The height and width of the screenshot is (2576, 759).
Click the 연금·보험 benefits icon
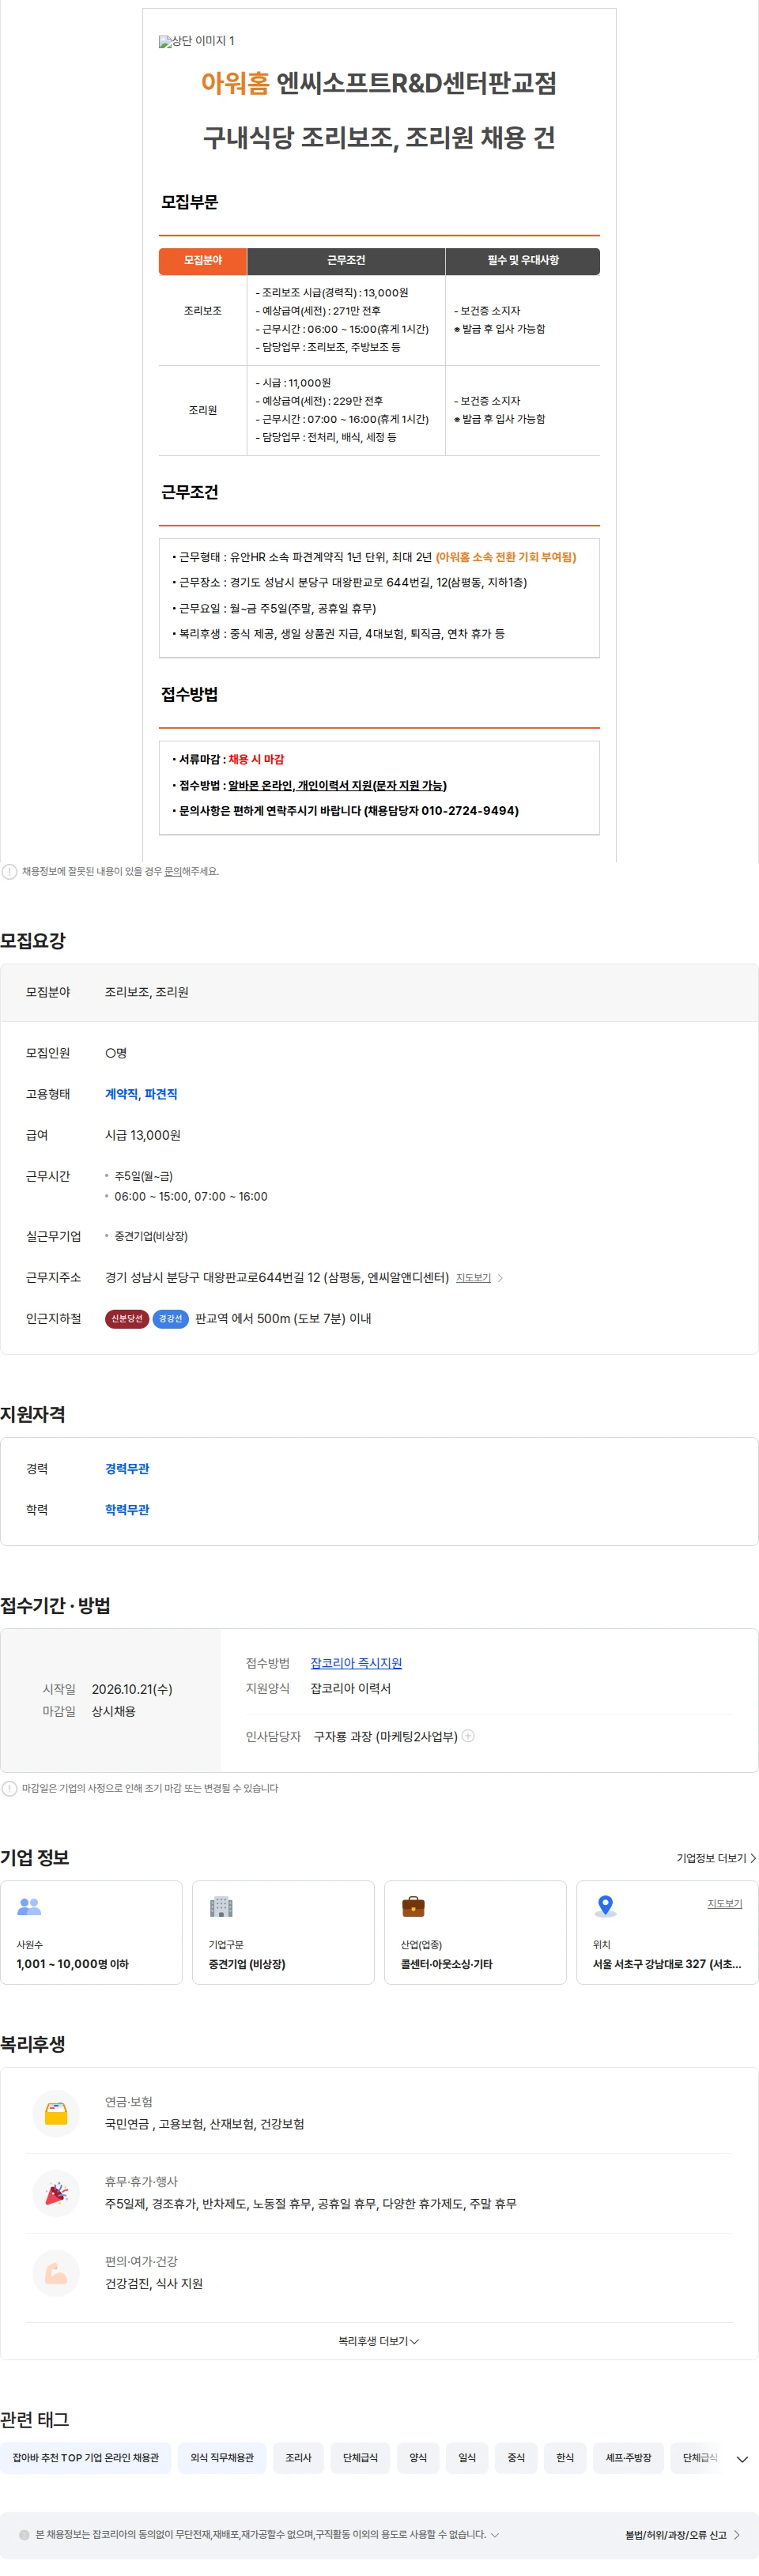tap(56, 2113)
